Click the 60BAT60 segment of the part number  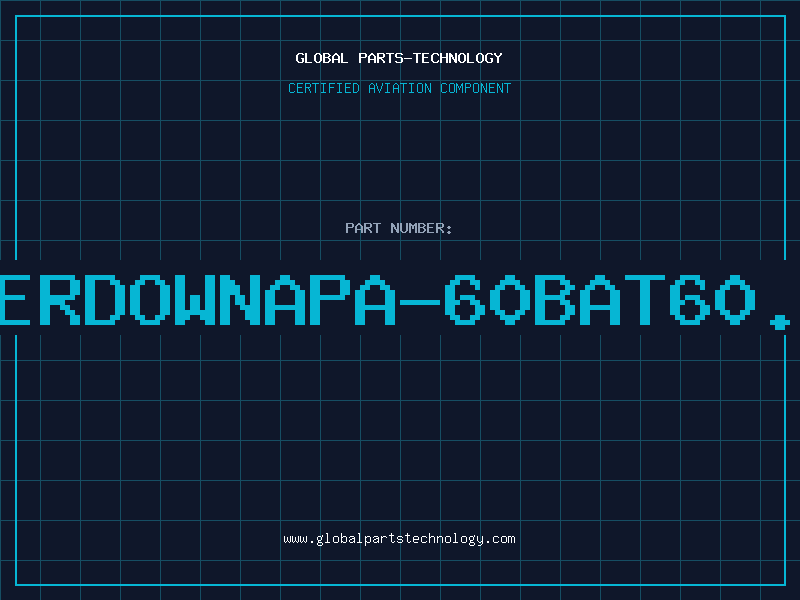pyautogui.click(x=600, y=300)
